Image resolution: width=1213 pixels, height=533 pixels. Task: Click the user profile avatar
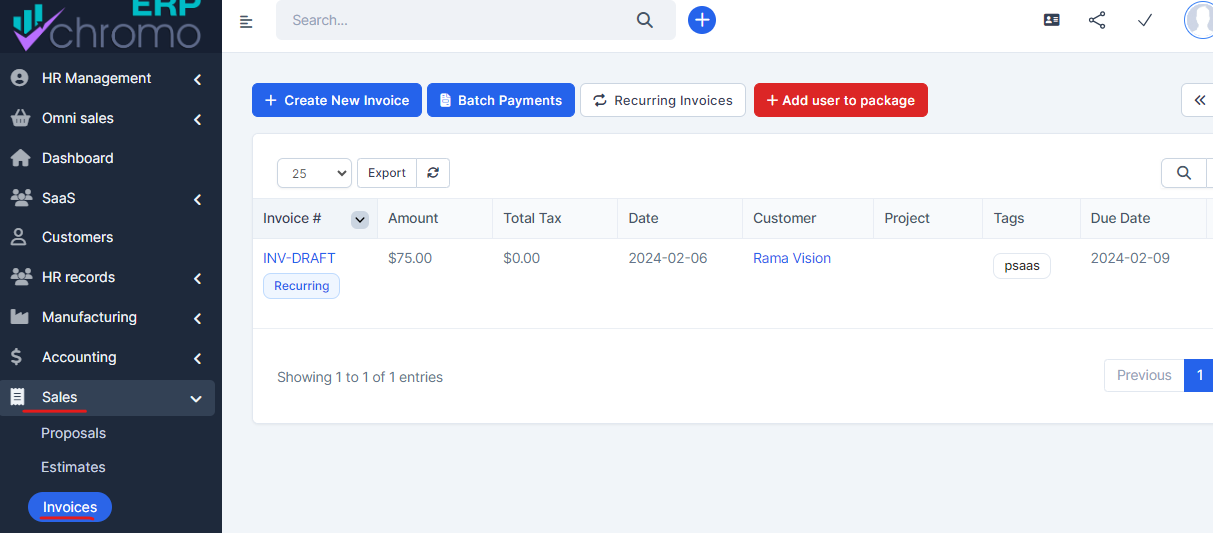pyautogui.click(x=1199, y=20)
